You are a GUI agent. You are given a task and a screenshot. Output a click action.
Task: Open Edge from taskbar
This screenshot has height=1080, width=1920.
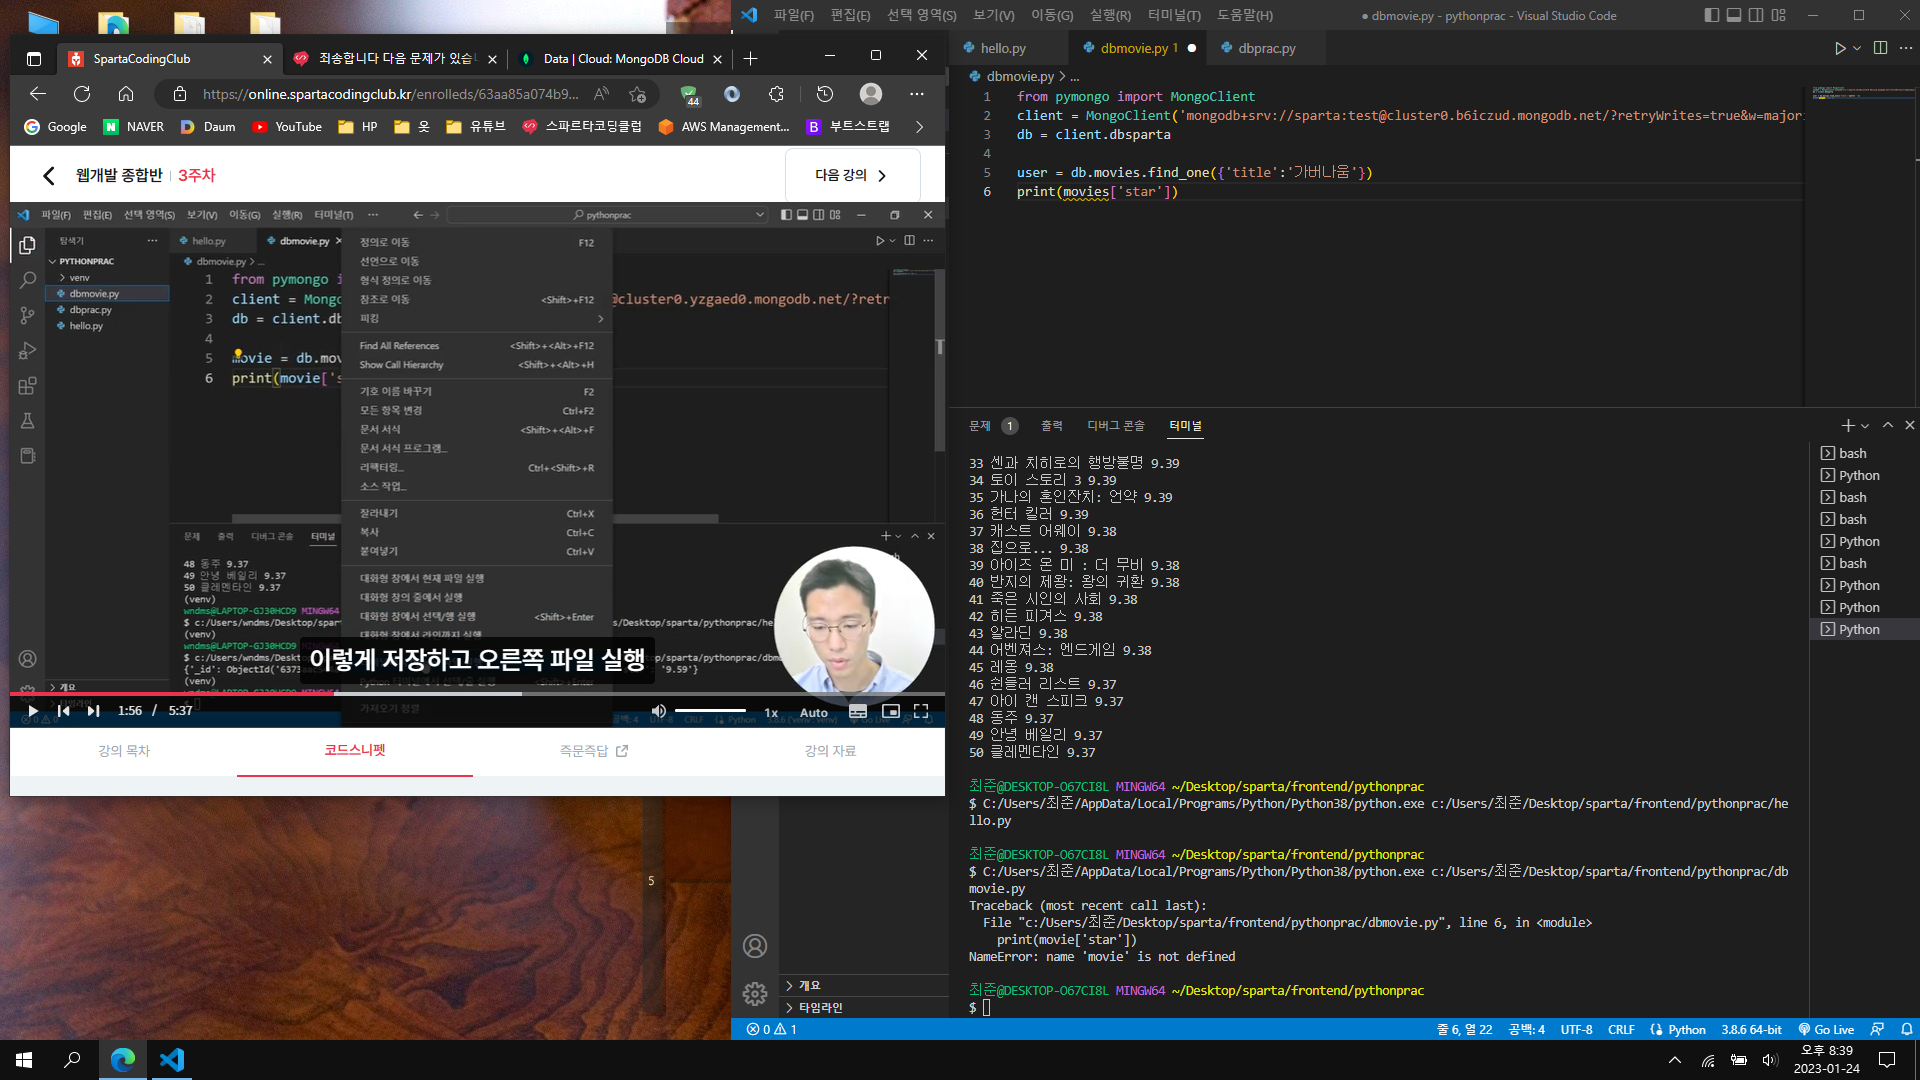pyautogui.click(x=122, y=1060)
